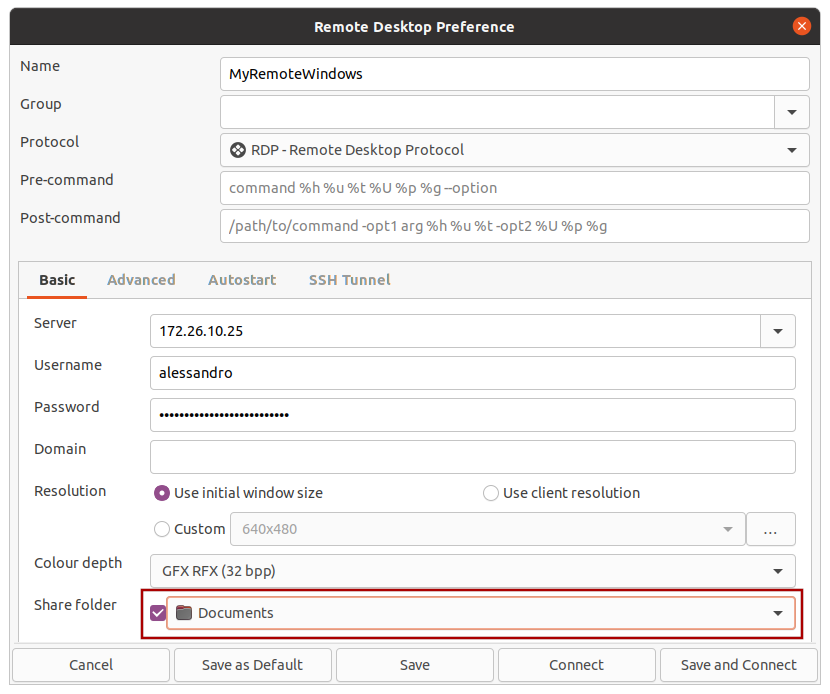Focus the Pre-command input field

point(514,188)
